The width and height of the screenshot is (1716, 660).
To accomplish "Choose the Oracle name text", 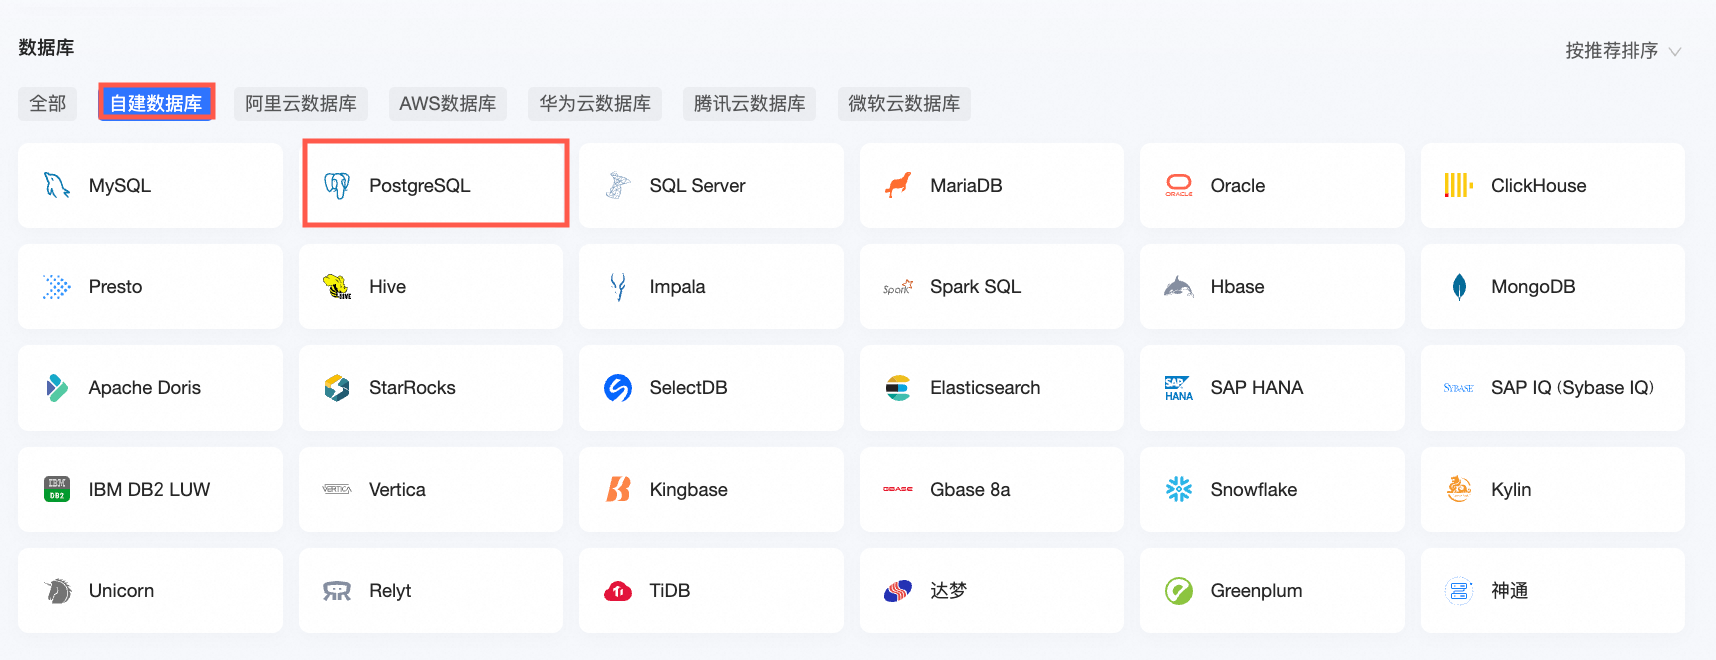I will pyautogui.click(x=1238, y=185).
